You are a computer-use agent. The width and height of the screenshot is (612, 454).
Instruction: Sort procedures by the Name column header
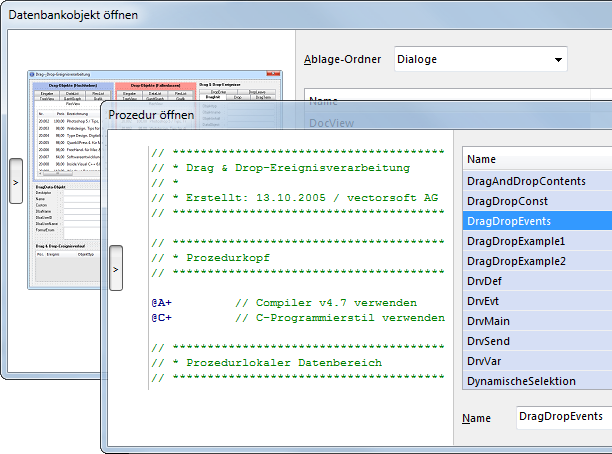click(x=536, y=159)
